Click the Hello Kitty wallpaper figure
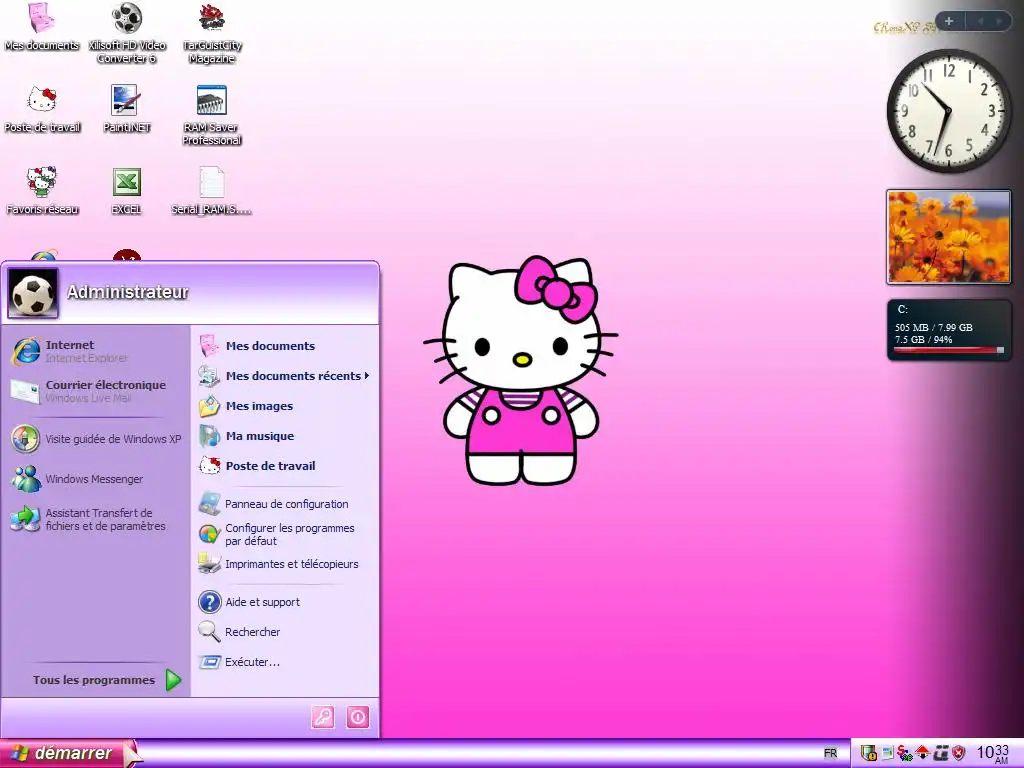 pyautogui.click(x=520, y=370)
